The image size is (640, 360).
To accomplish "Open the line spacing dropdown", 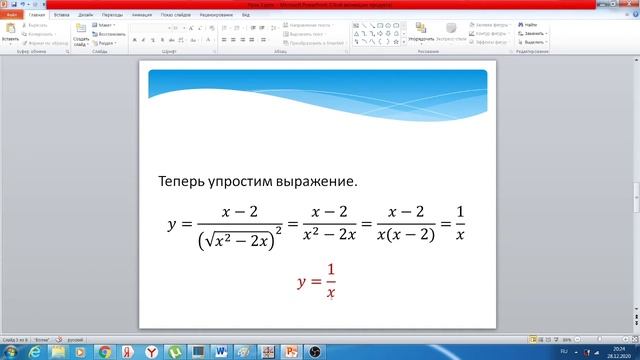I will tap(274, 28).
